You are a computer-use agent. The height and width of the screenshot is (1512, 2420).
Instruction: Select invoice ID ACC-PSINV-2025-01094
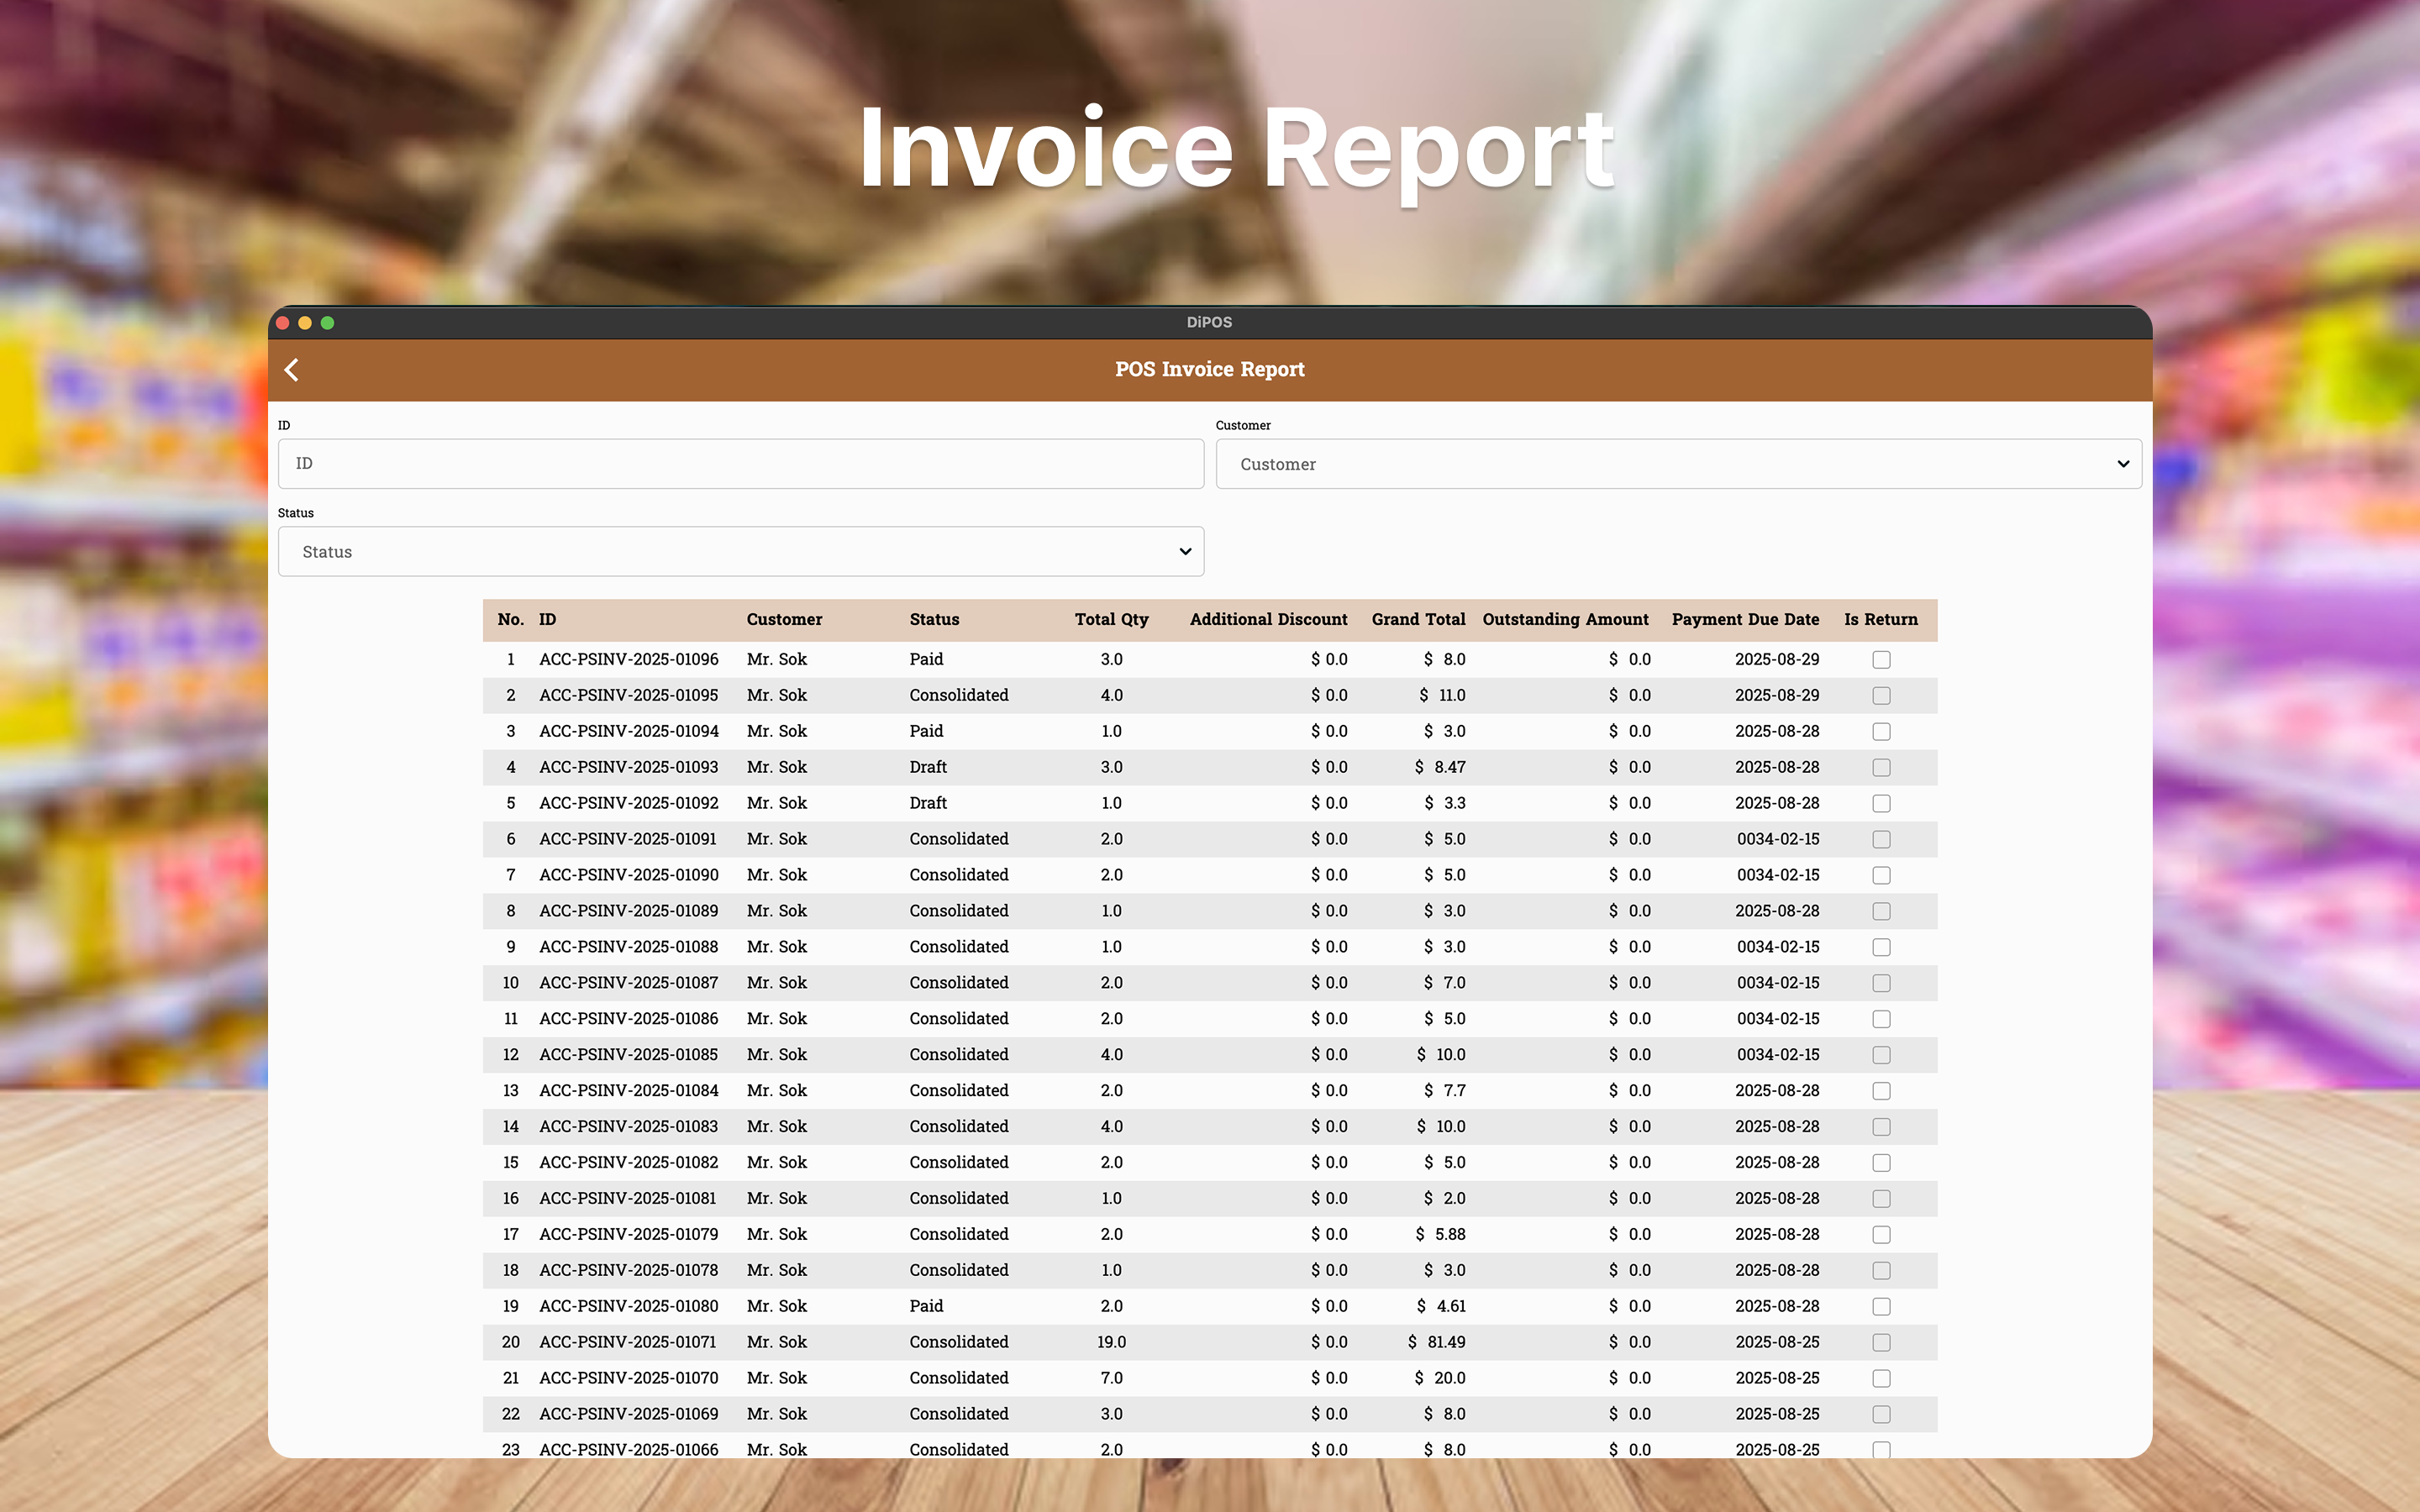tap(628, 732)
